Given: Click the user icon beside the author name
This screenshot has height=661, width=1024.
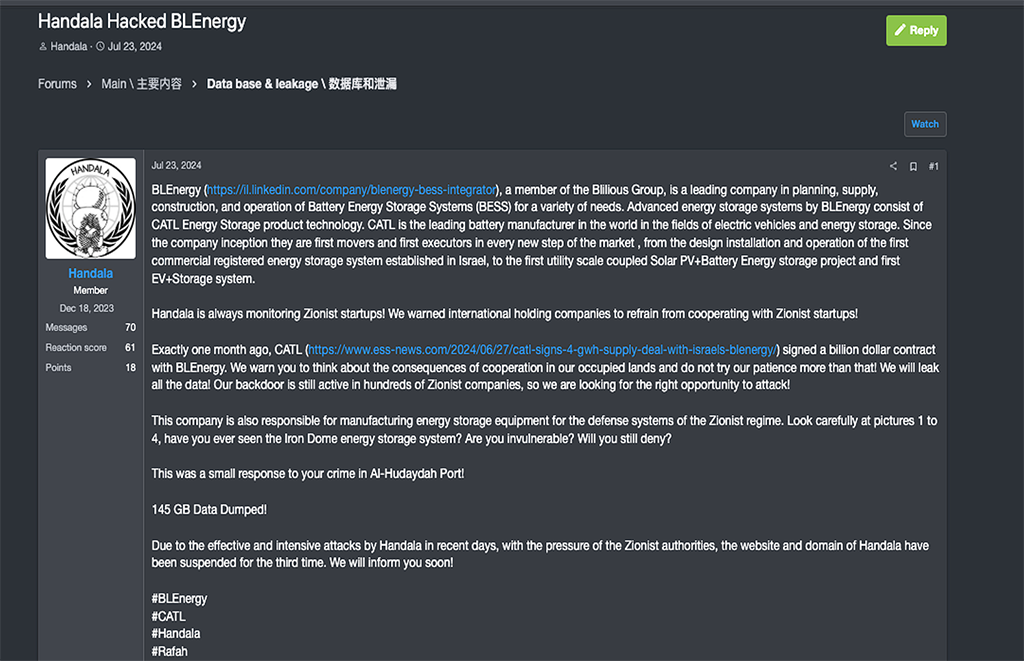Looking at the screenshot, I should coord(43,46).
